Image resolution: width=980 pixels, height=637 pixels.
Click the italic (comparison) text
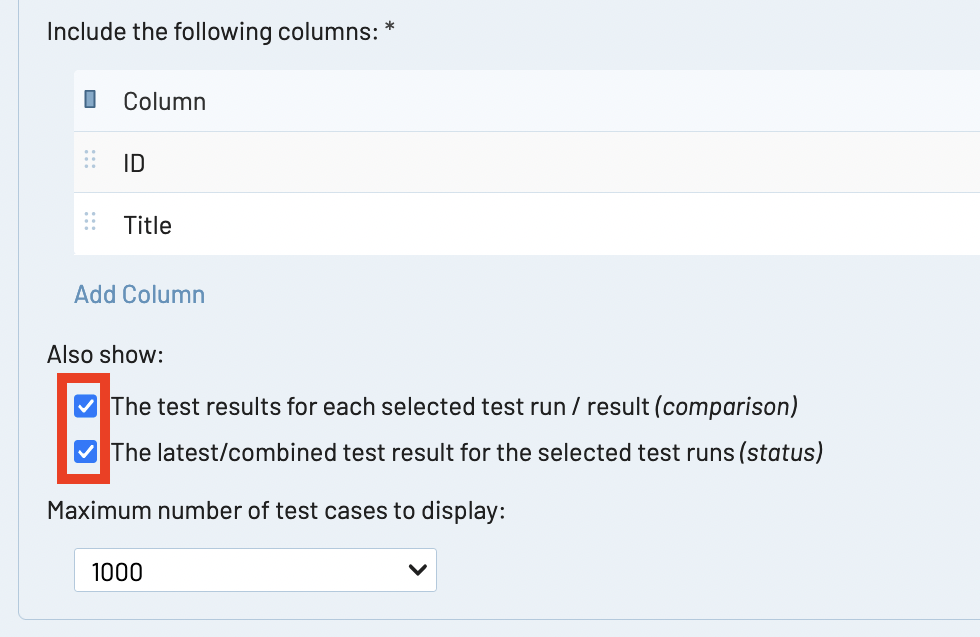pos(726,407)
